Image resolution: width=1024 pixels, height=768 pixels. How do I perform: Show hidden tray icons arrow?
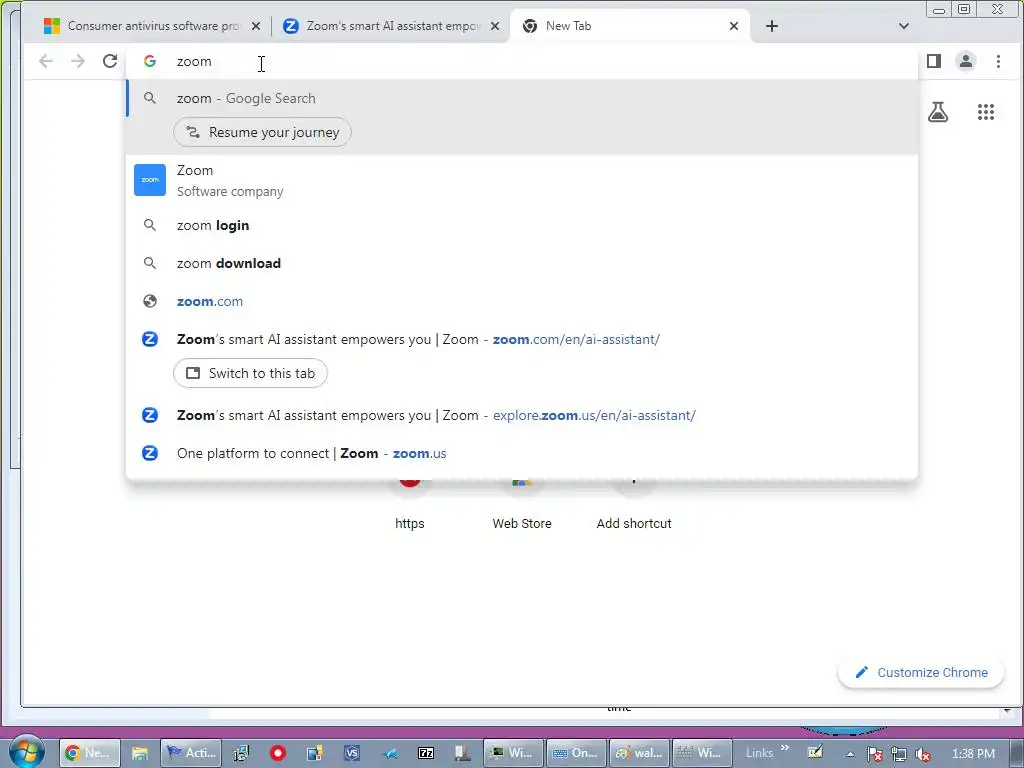[850, 754]
